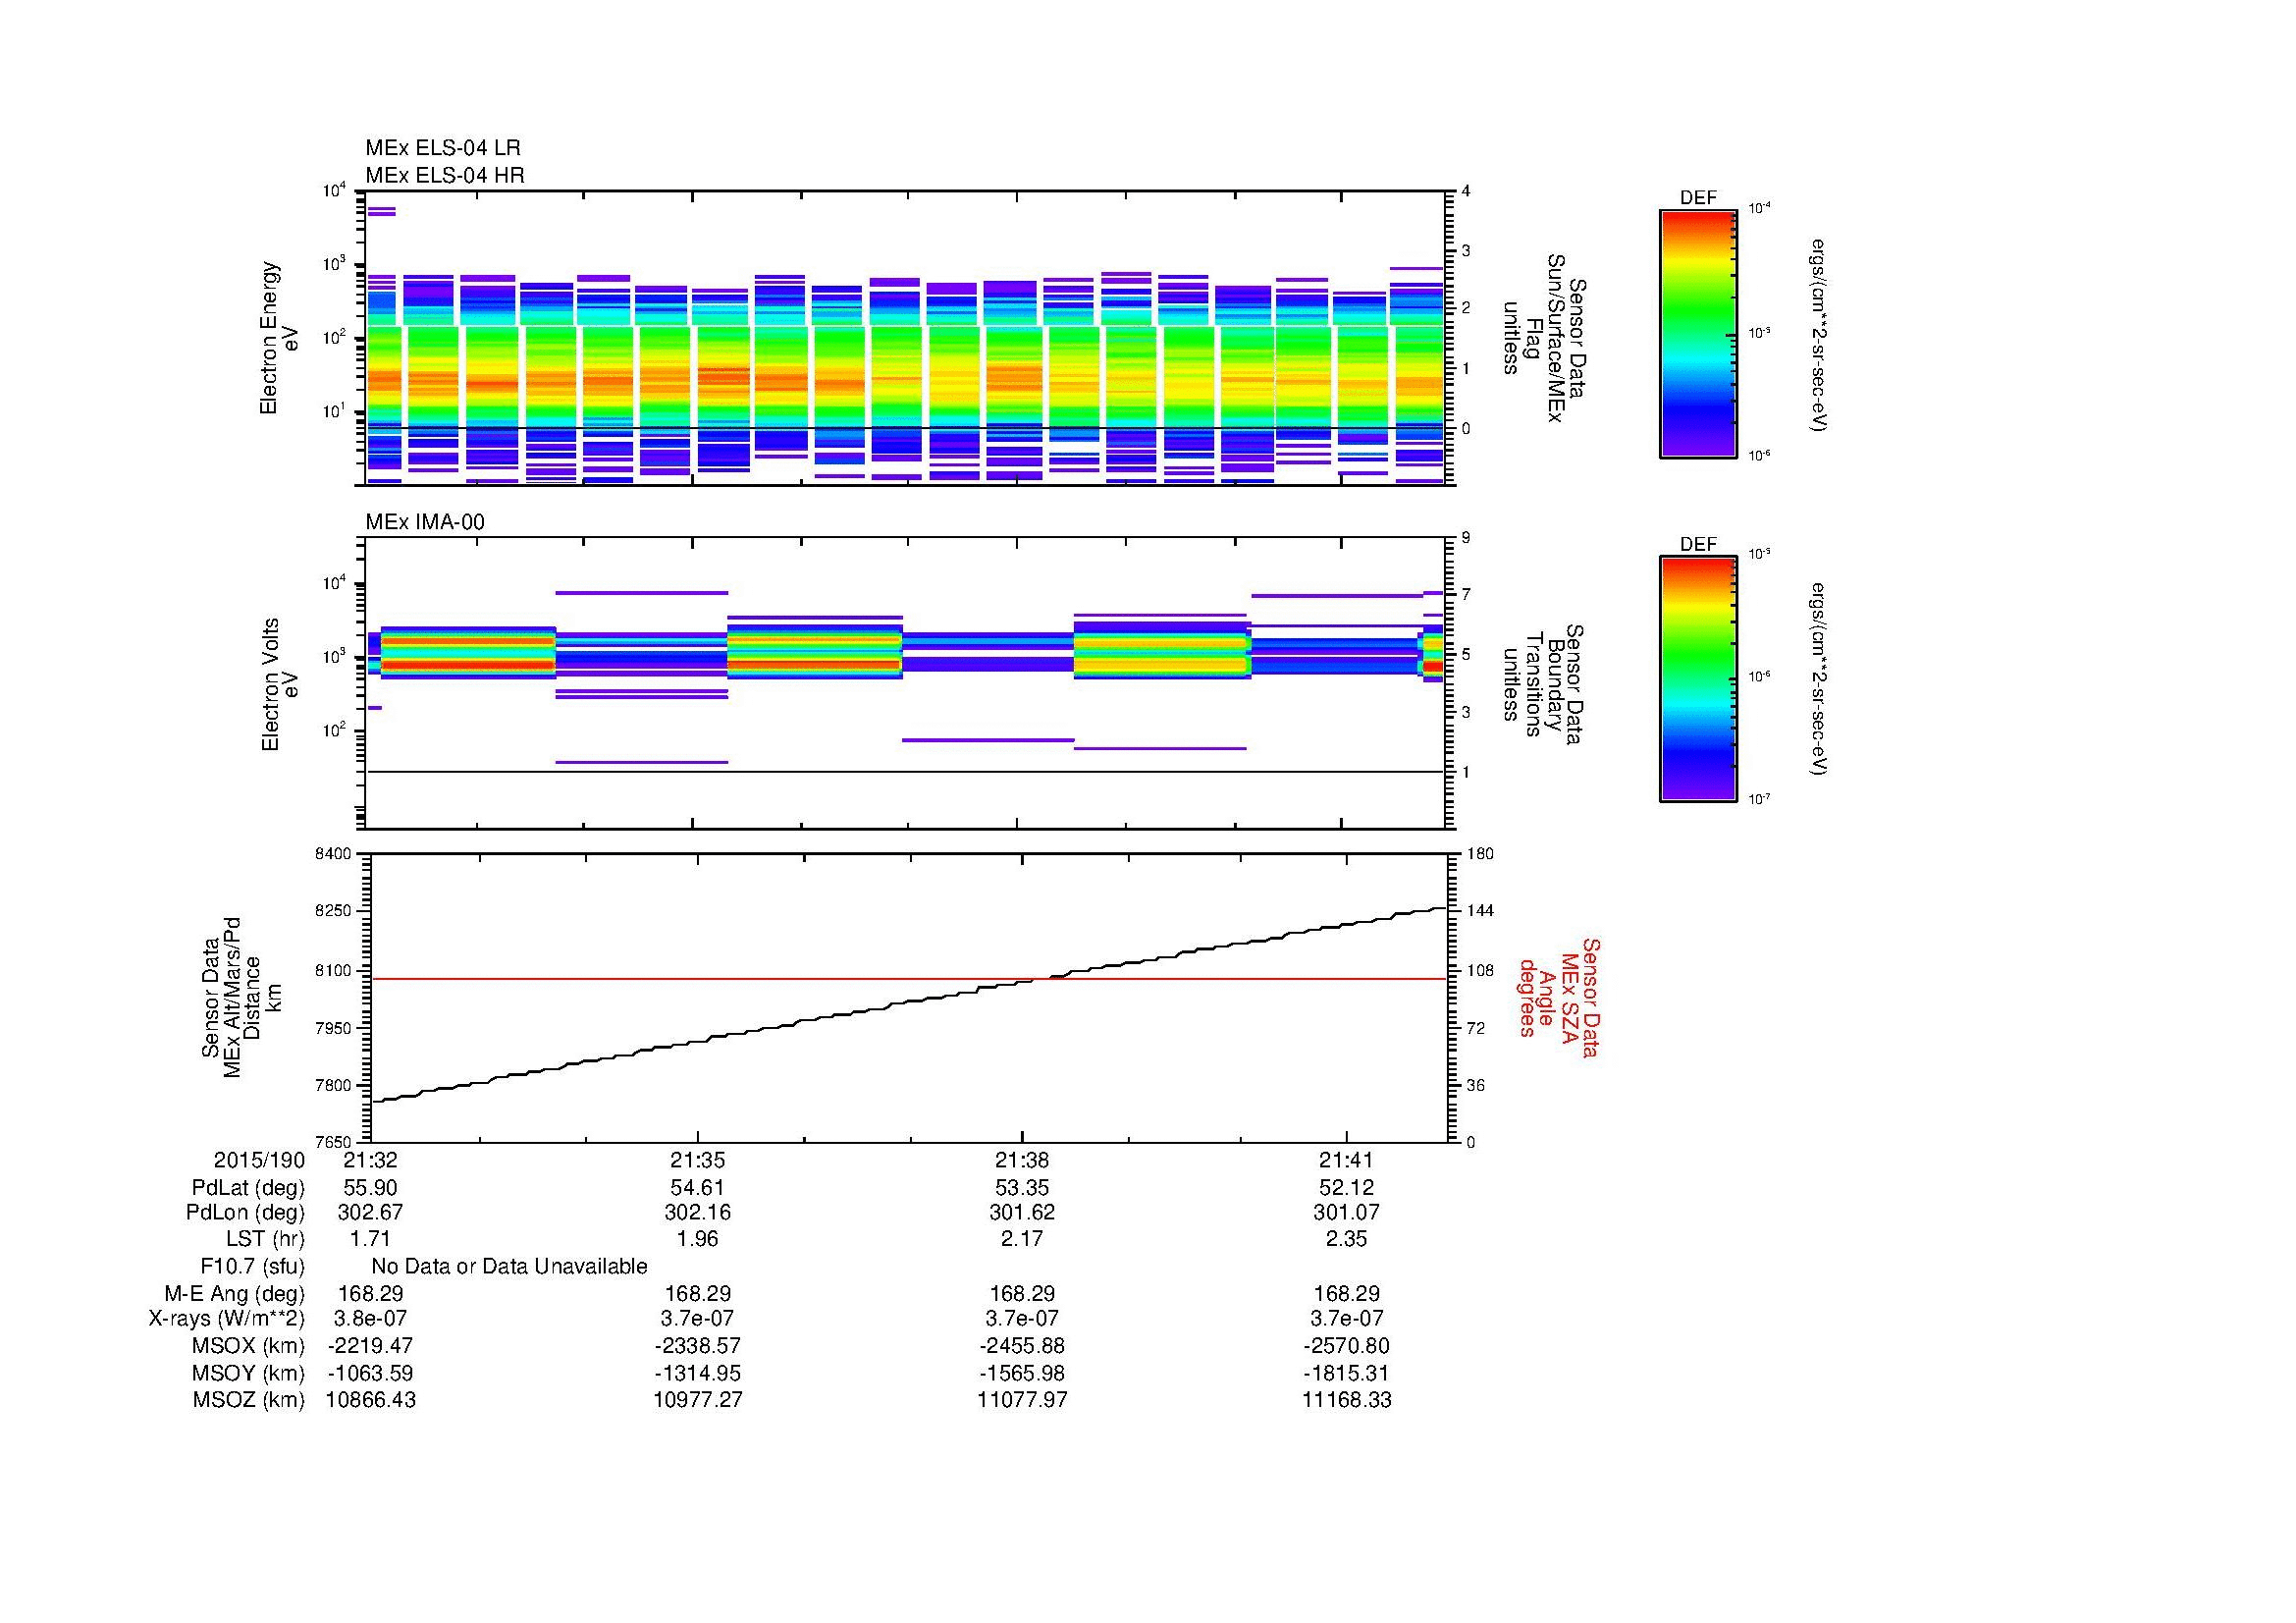Click the LST value '2.35'
Image resolution: width=2296 pixels, height=1623 pixels.
1347,1239
